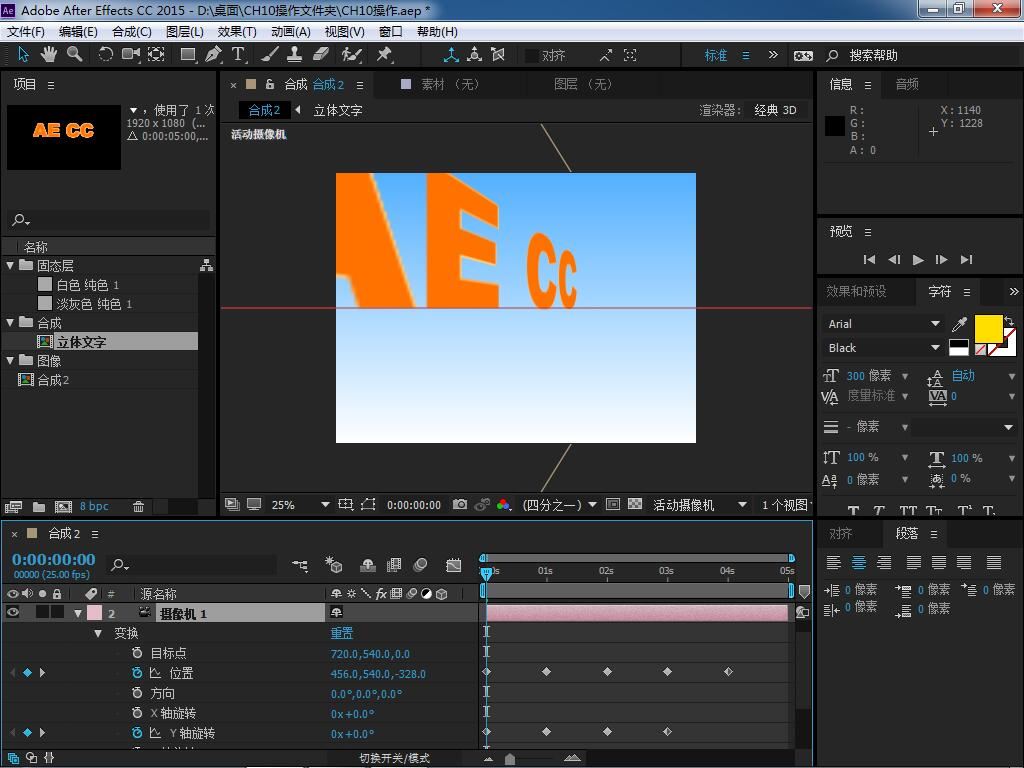The image size is (1024, 768).
Task: Create a new folder in Project panel
Action: pos(39,506)
